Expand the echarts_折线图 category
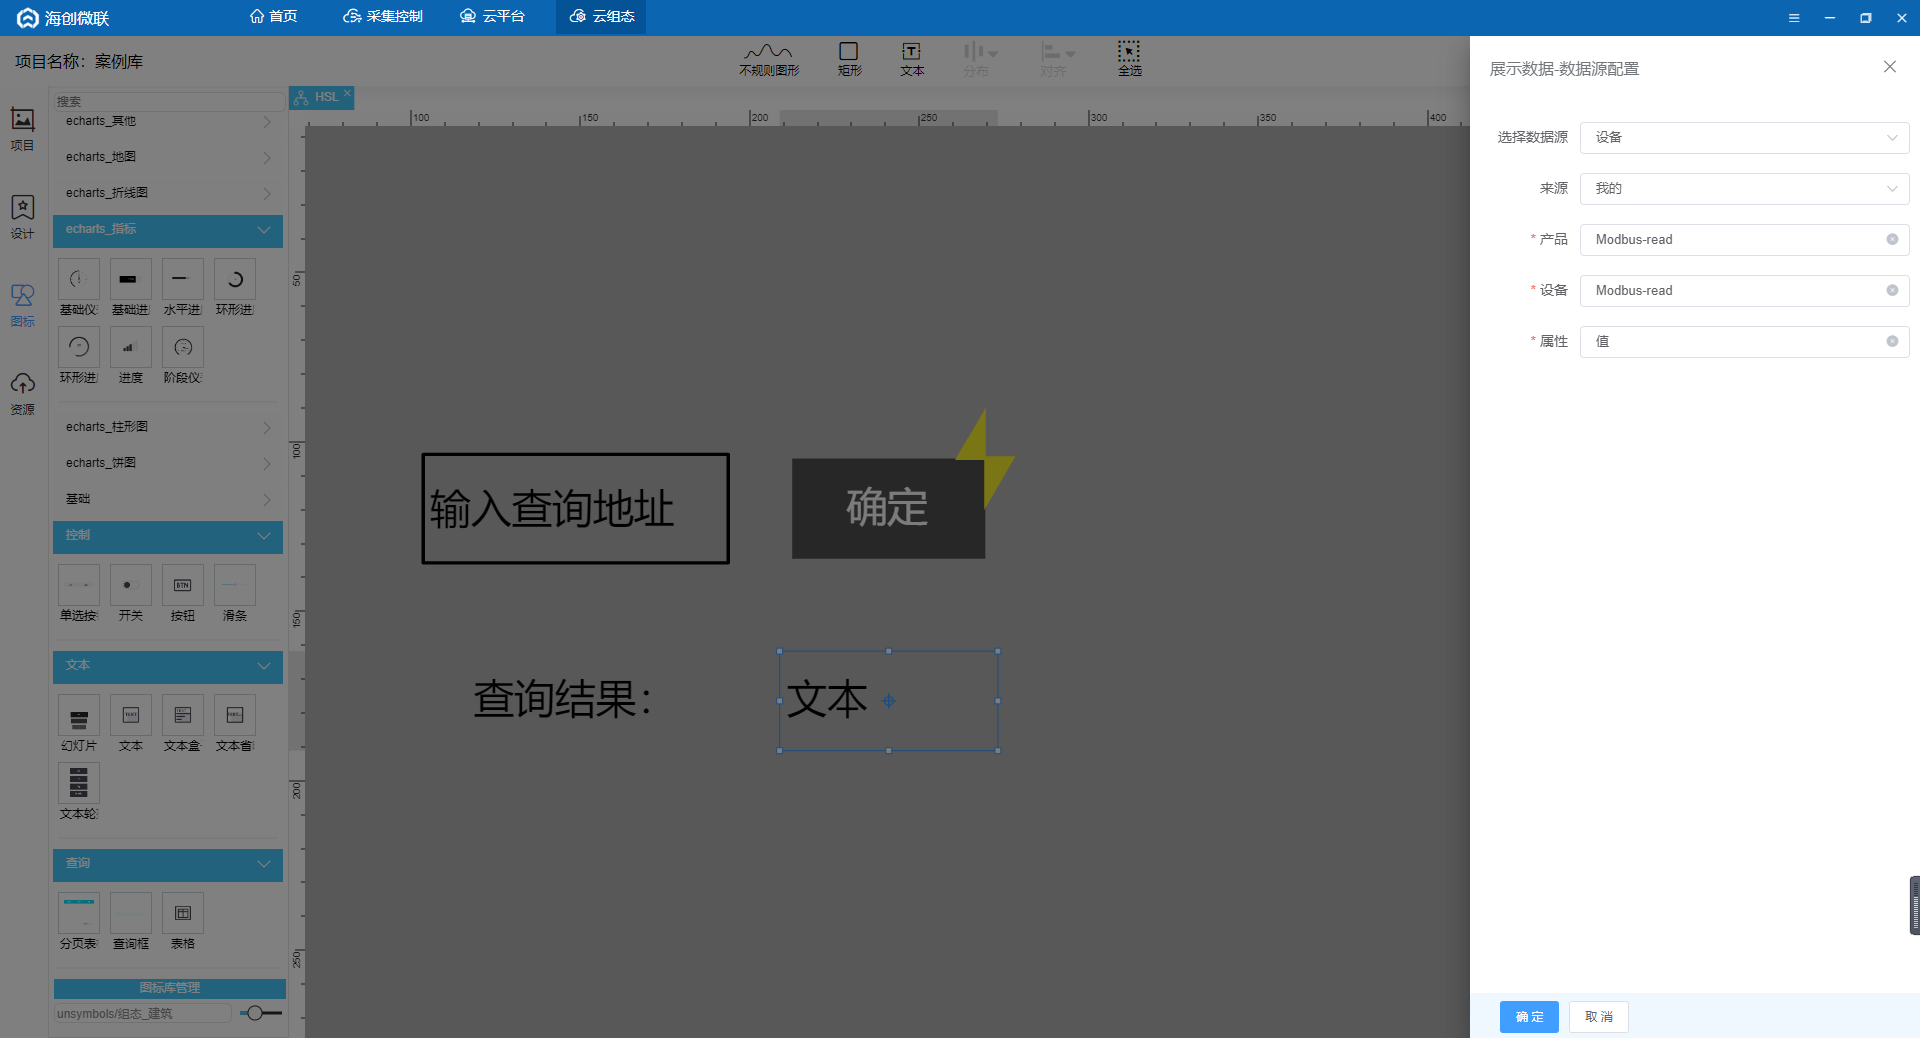 (168, 194)
